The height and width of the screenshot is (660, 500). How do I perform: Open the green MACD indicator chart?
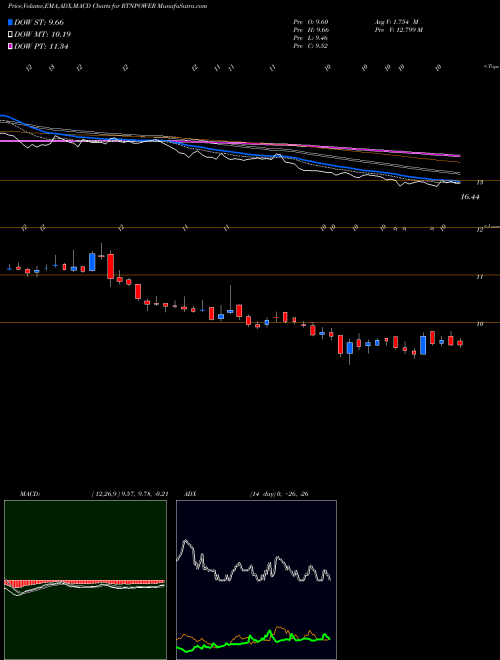(x=85, y=580)
